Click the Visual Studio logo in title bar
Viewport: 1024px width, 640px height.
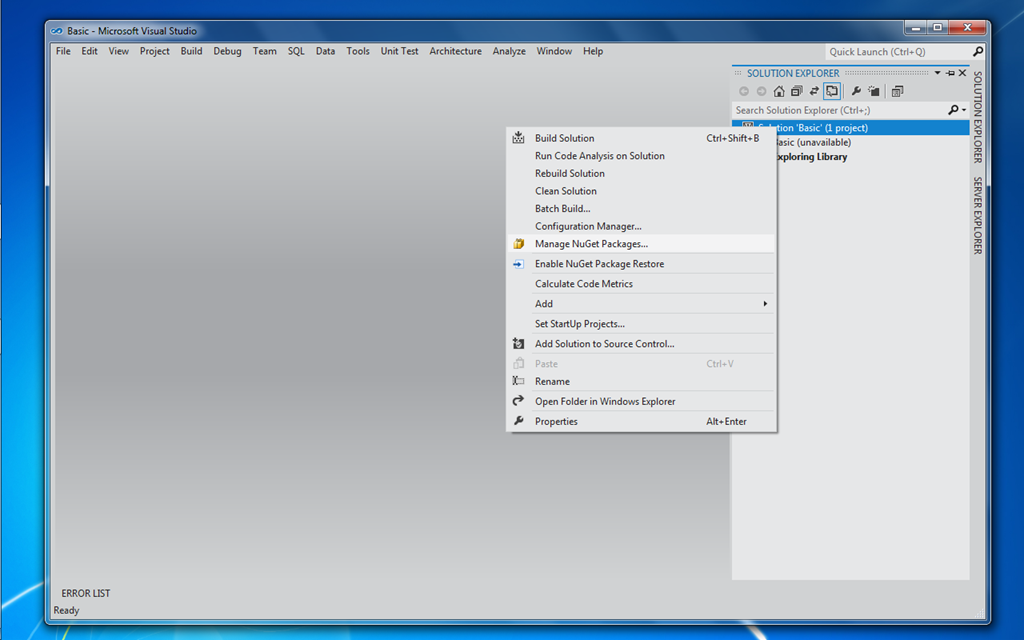[57, 31]
